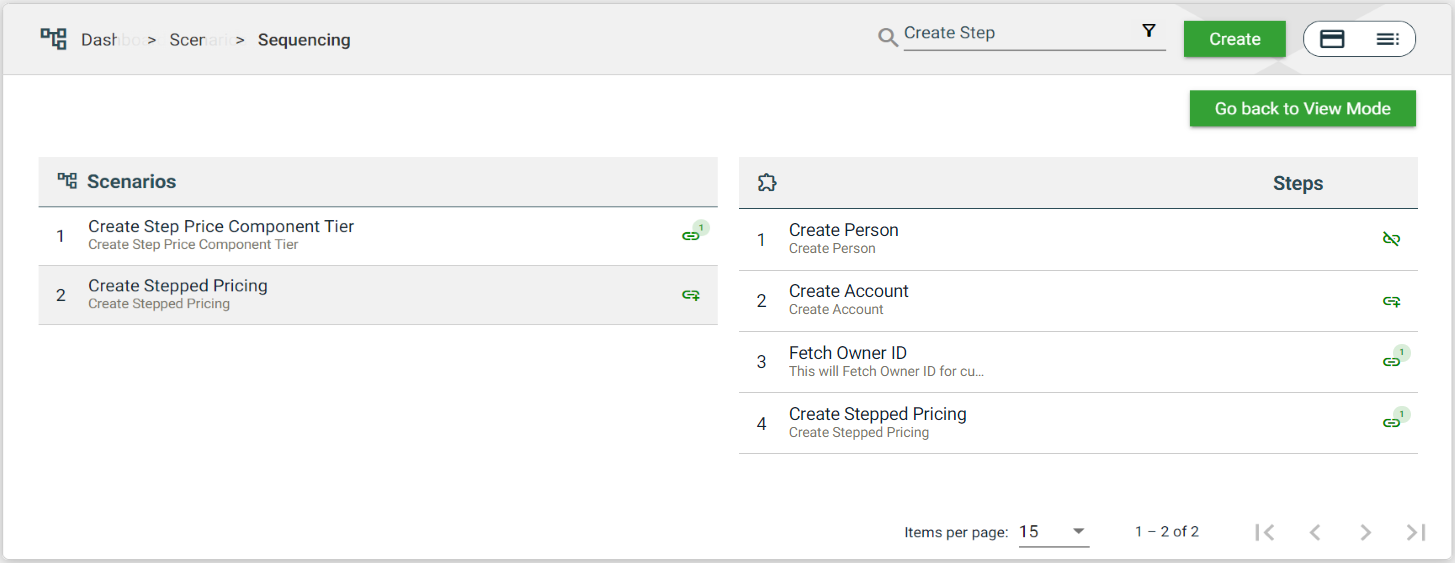Click the green Create button
This screenshot has height=563, width=1455.
1234,39
